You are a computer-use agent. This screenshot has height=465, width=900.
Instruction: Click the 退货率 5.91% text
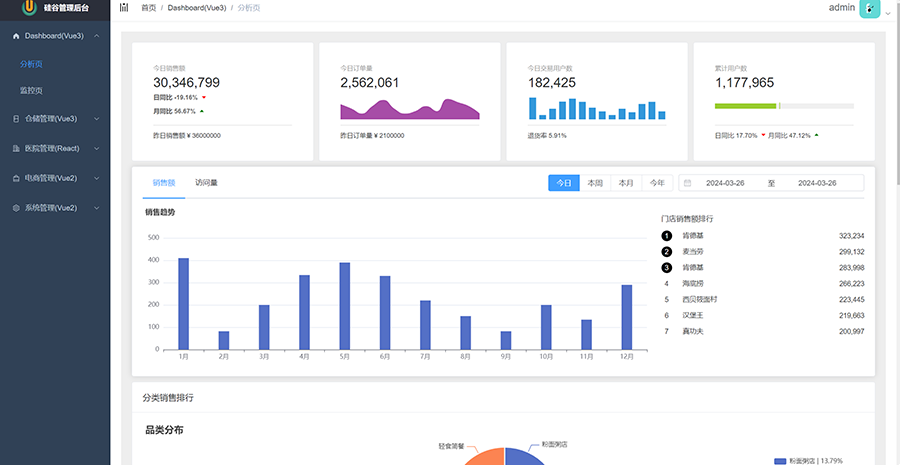pyautogui.click(x=547, y=136)
